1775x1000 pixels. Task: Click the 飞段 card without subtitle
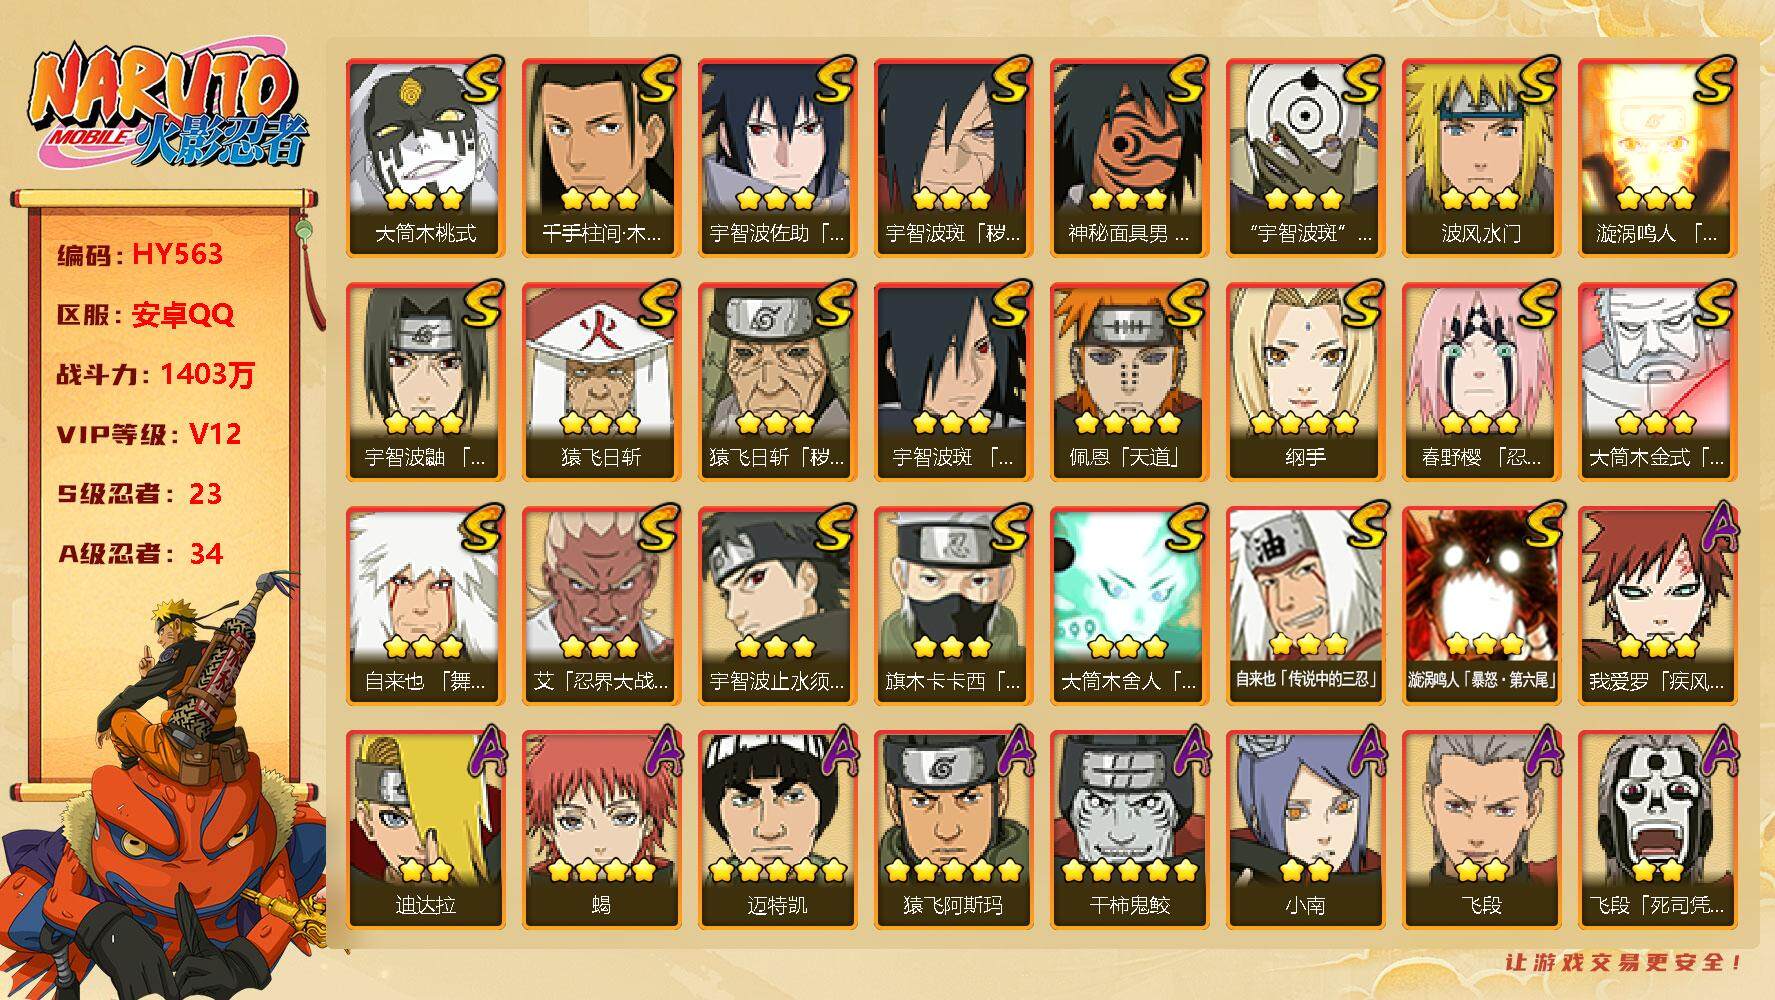pos(1481,830)
